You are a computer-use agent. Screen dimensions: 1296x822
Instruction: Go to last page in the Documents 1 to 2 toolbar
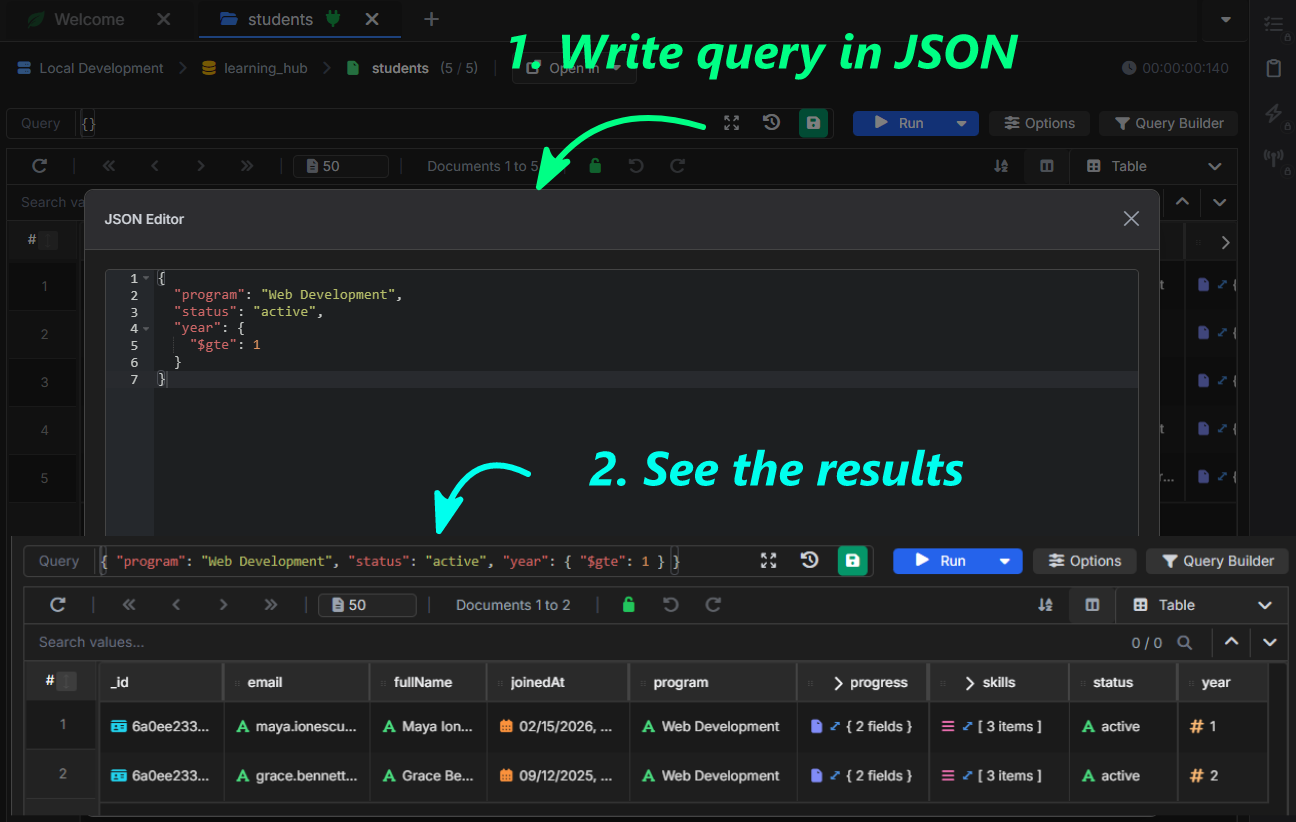[x=271, y=605]
